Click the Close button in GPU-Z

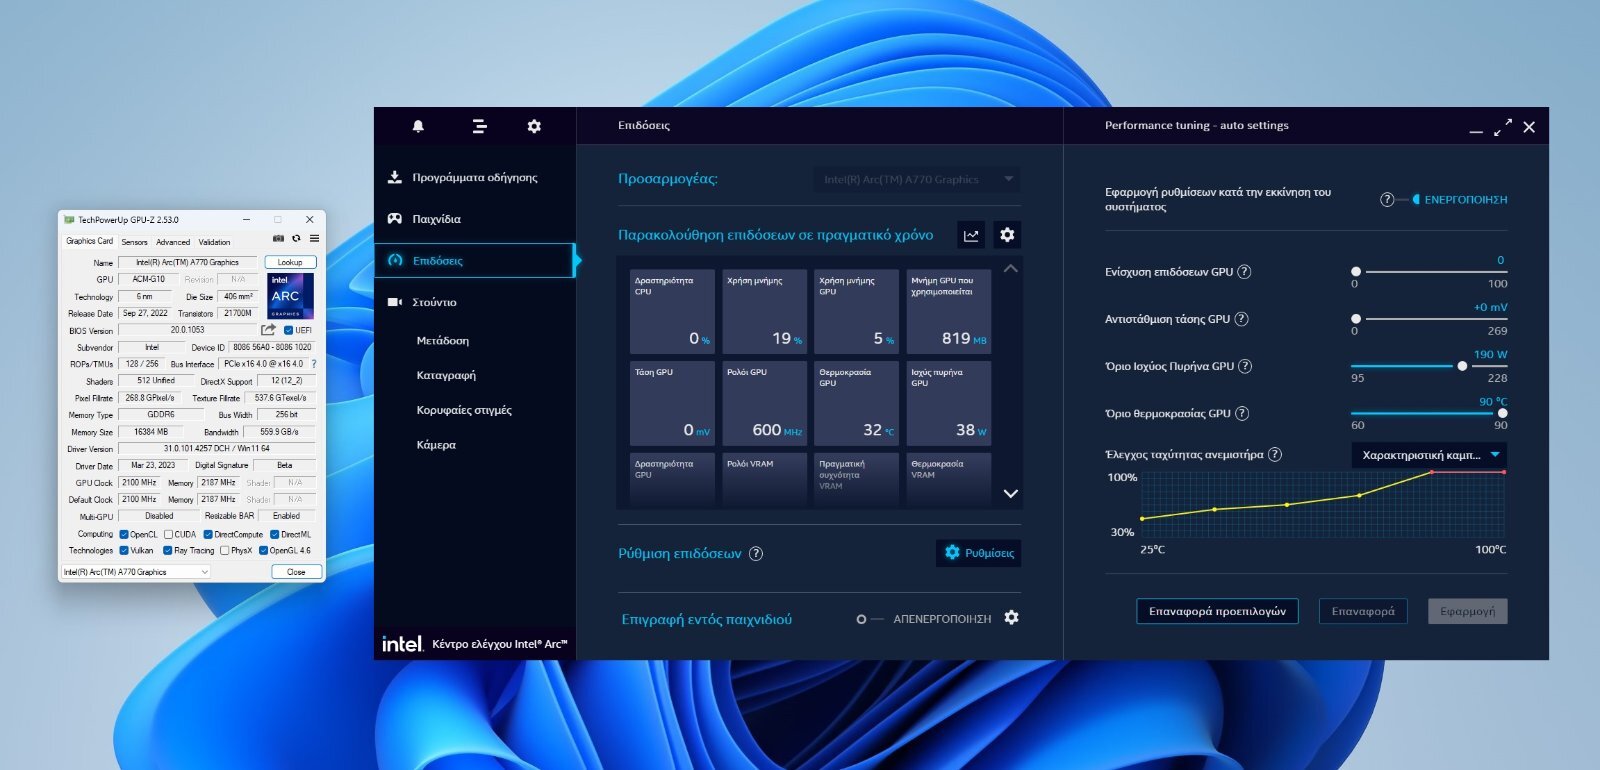pos(296,572)
